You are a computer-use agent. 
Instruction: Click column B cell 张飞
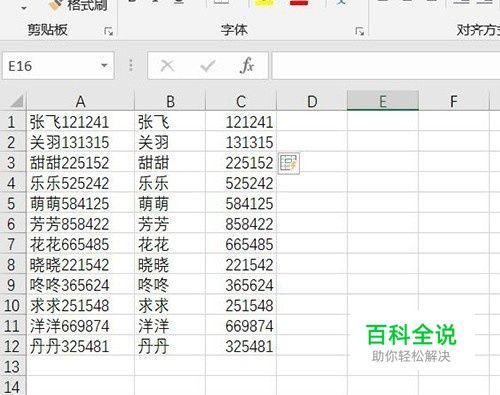(x=170, y=122)
